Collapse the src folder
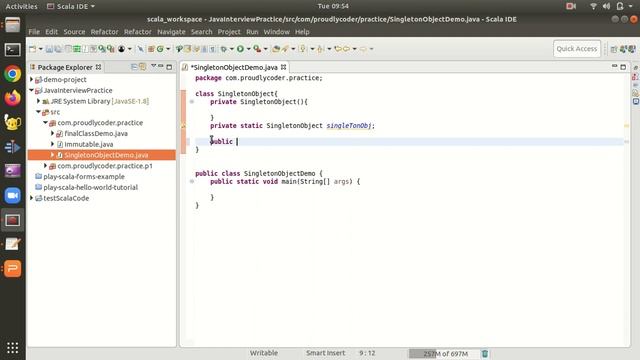640x360 pixels. [38, 112]
